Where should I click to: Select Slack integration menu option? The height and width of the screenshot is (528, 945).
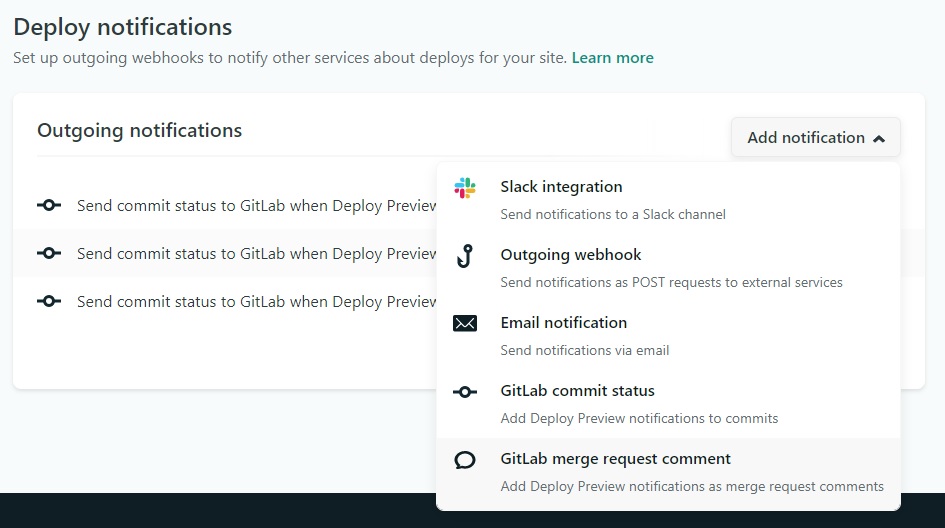(668, 199)
